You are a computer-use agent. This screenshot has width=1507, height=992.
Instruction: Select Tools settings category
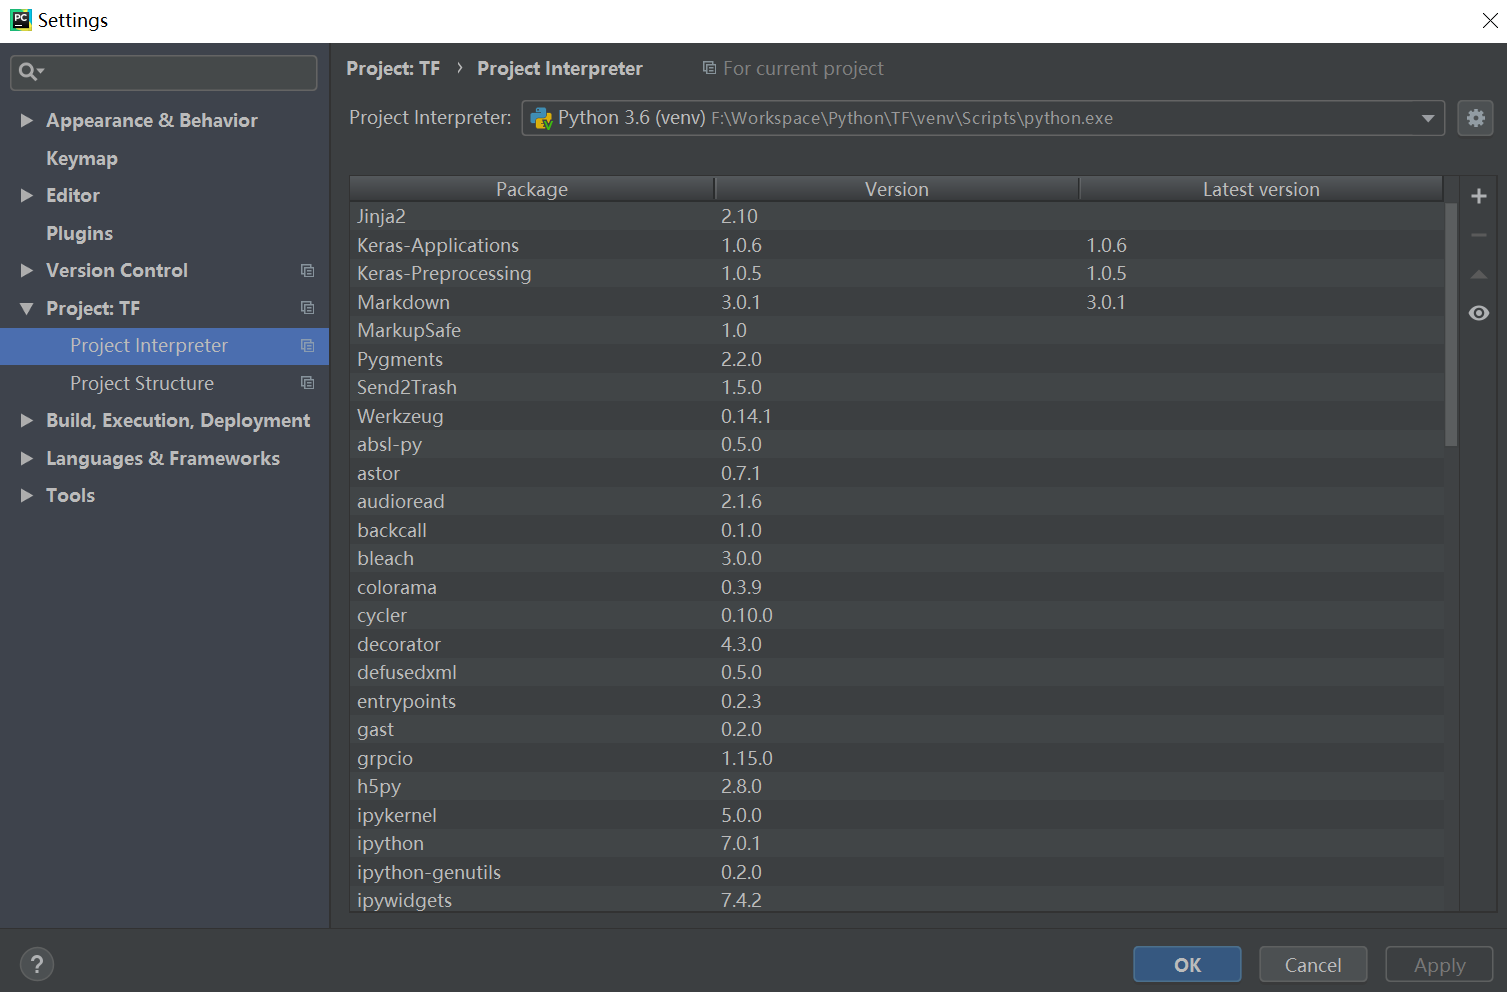(x=70, y=495)
